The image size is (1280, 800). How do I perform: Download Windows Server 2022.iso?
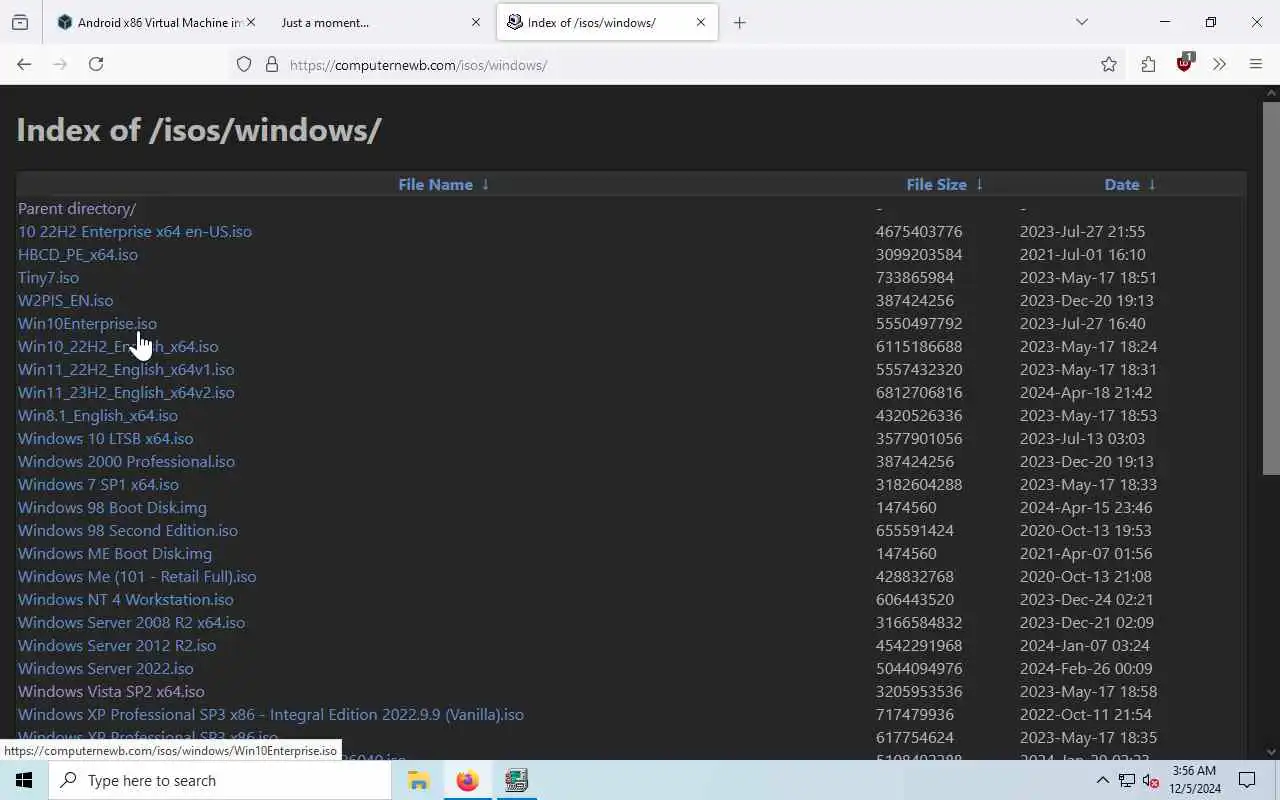[106, 668]
